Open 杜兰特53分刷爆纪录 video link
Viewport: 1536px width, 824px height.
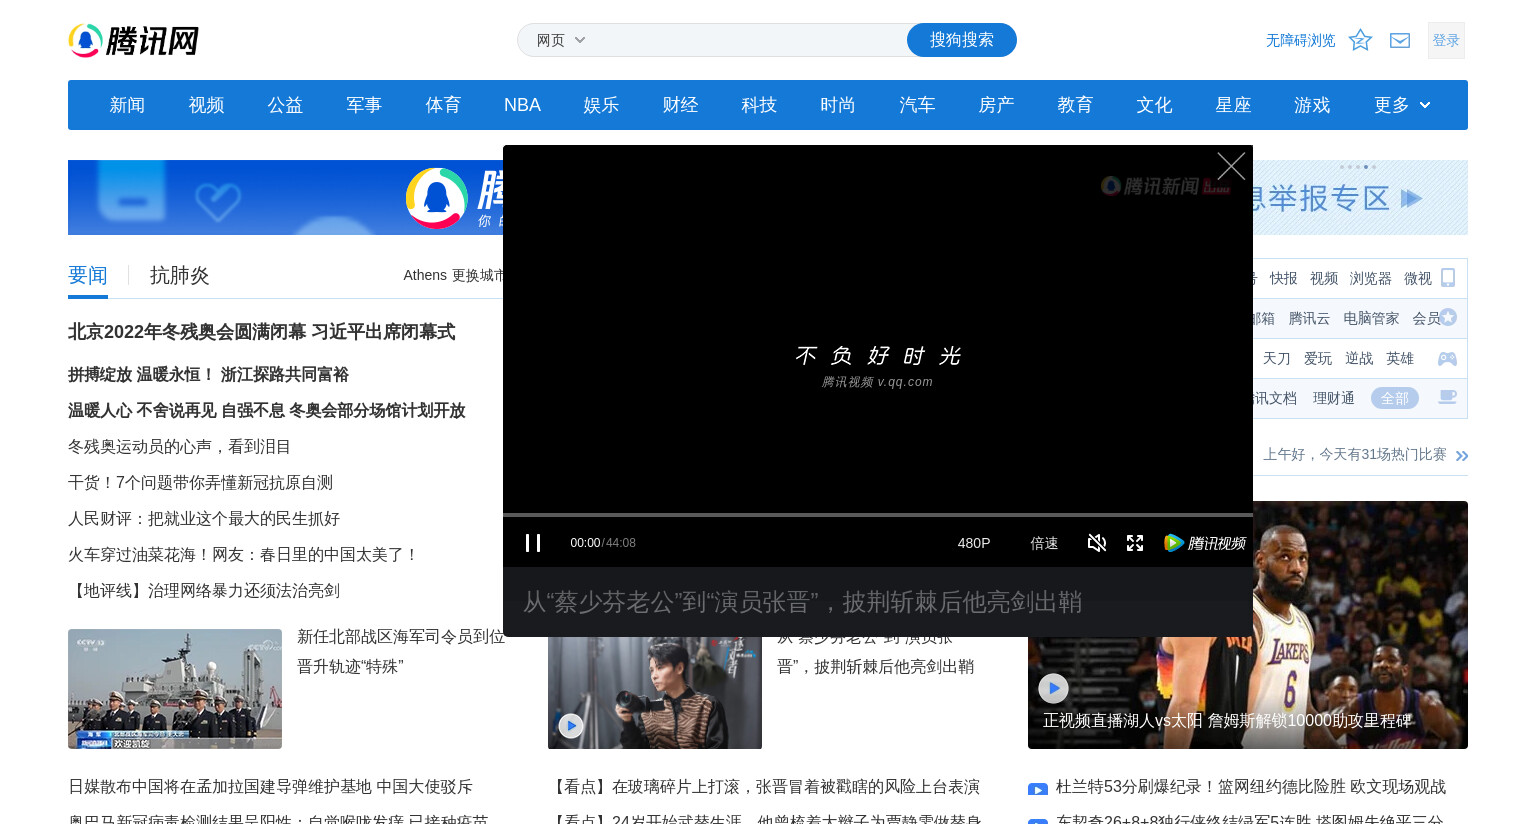(x=1250, y=787)
